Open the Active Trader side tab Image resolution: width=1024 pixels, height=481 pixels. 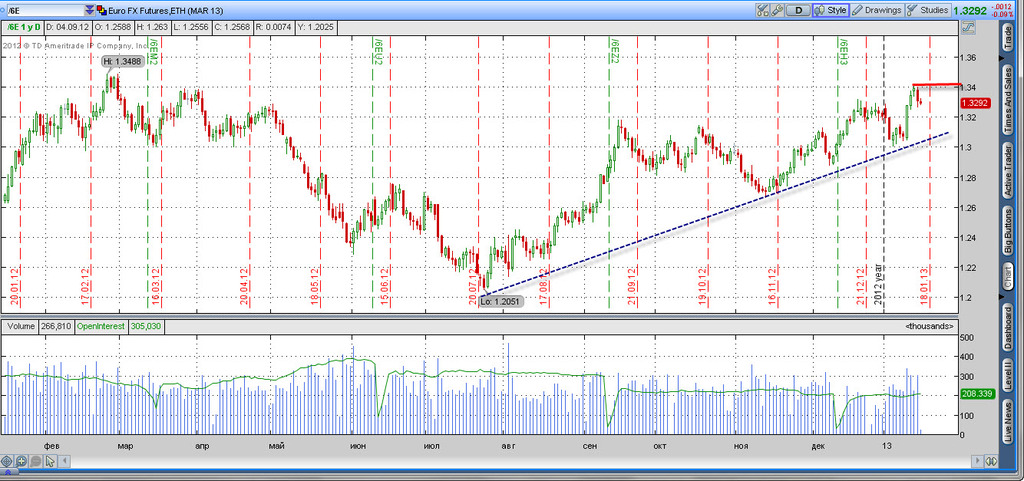coord(1008,170)
